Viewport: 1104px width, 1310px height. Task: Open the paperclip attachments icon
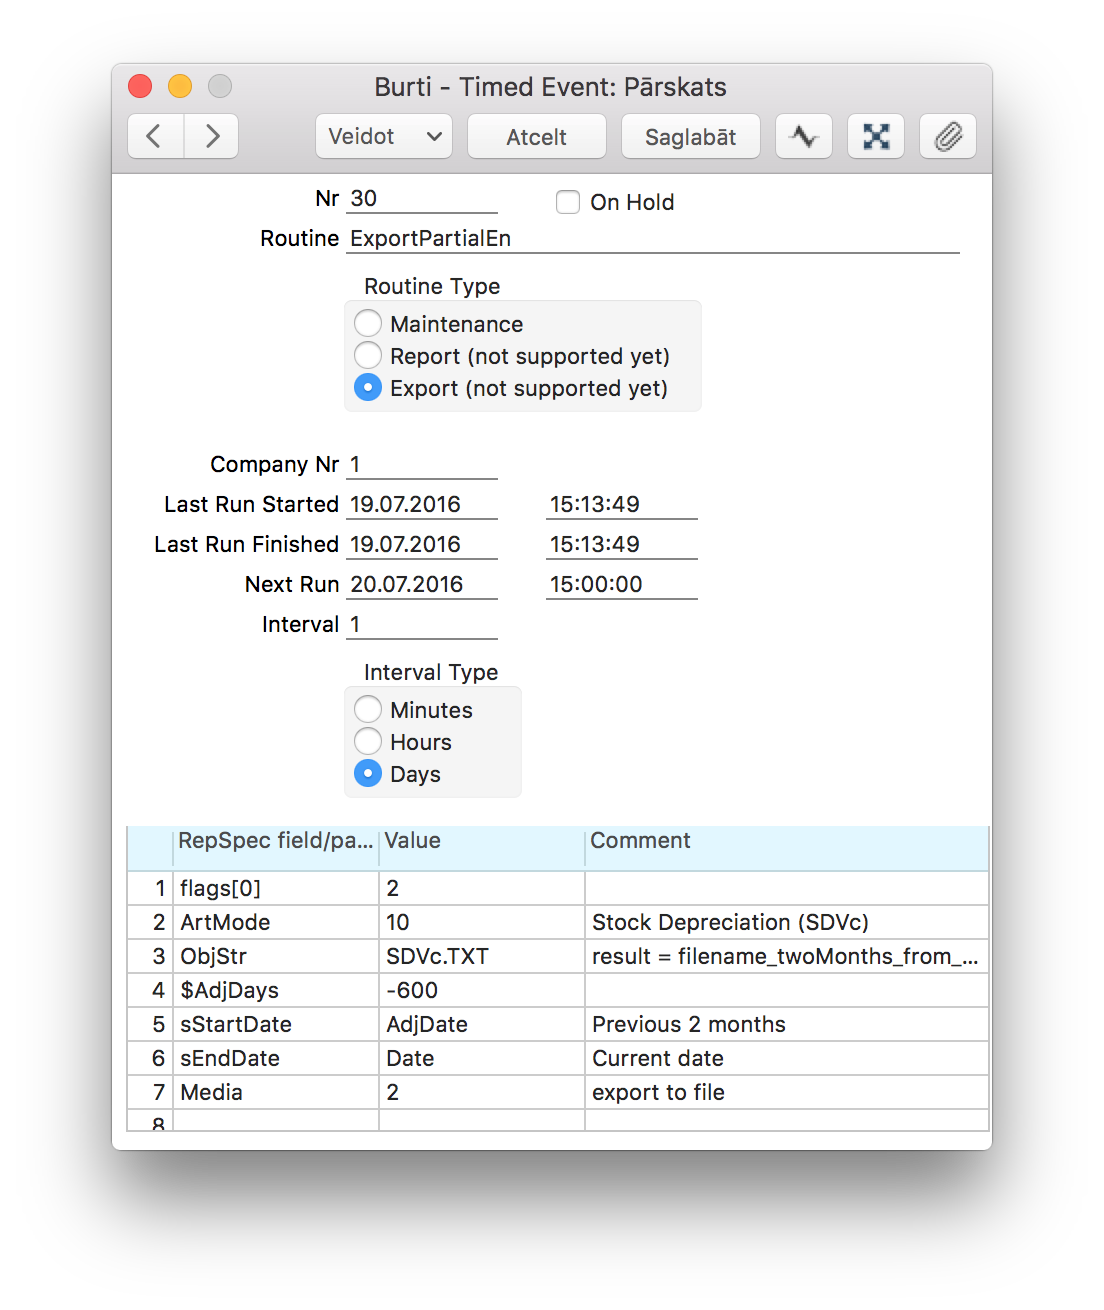947,136
